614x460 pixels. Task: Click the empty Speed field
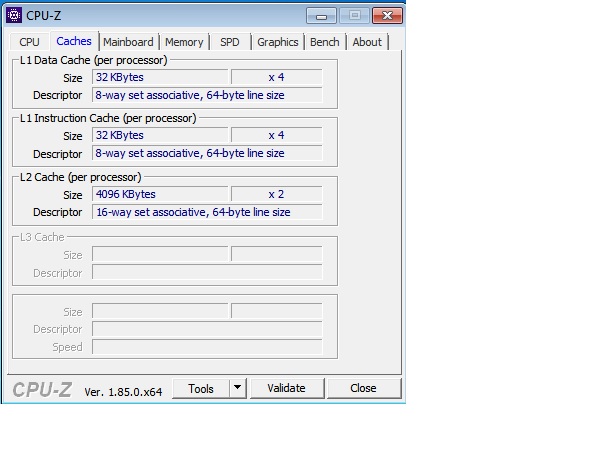click(x=207, y=347)
